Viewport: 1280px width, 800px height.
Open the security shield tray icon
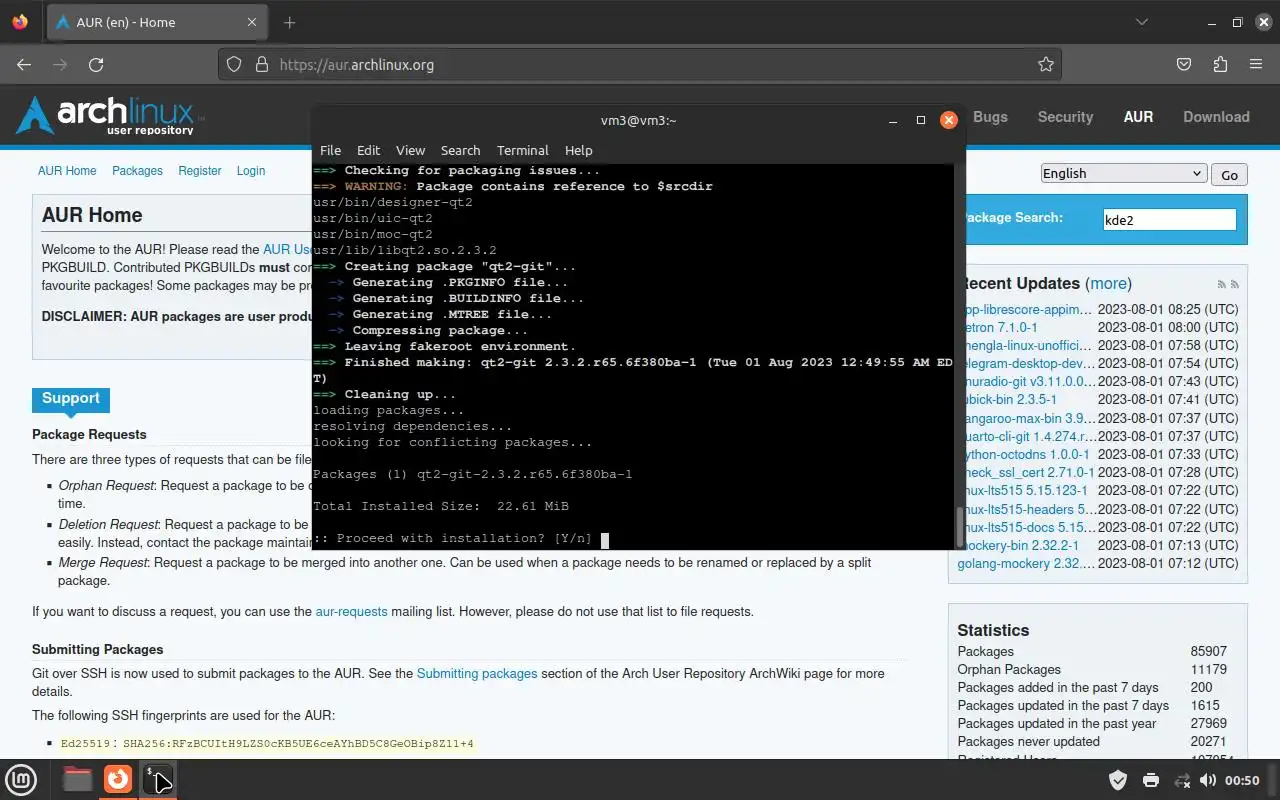pos(1118,780)
